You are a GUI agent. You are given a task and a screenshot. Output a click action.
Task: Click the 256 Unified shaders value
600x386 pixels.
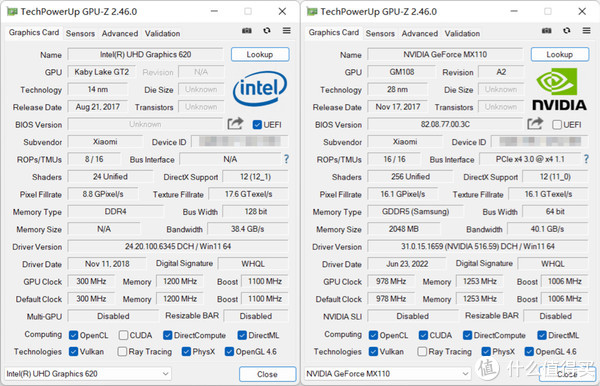(x=410, y=177)
